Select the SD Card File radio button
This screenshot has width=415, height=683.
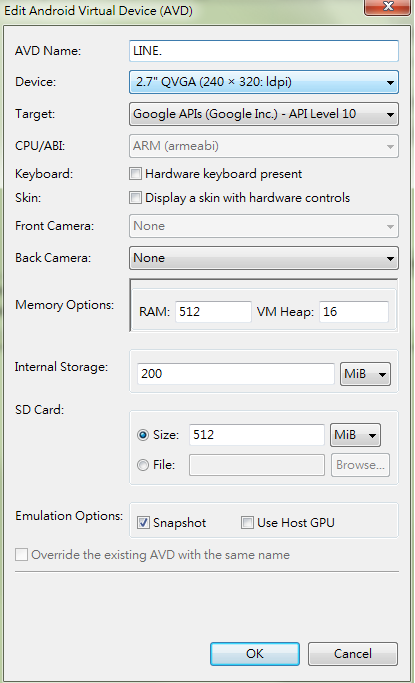[x=143, y=465]
